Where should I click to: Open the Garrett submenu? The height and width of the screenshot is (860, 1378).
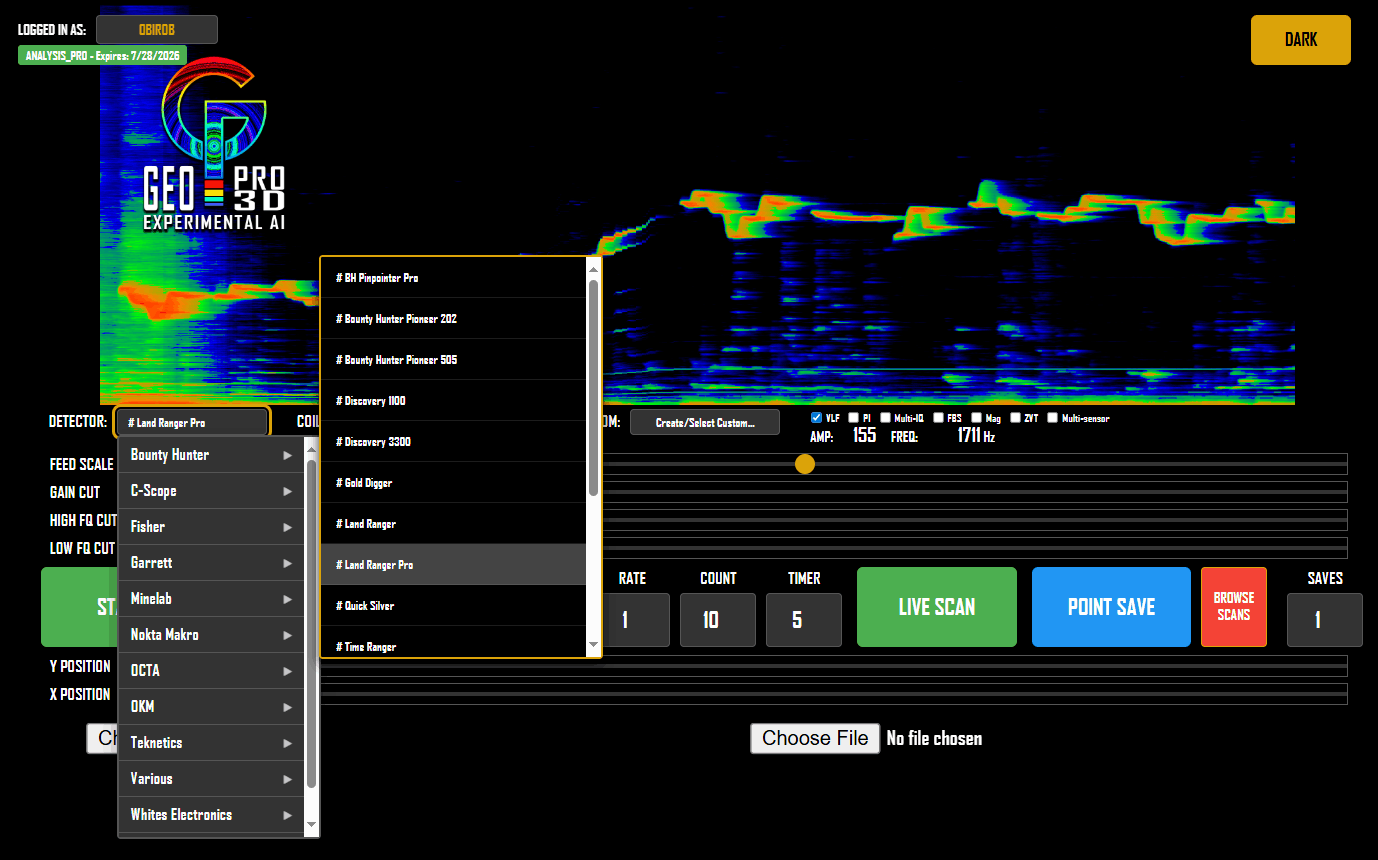(211, 563)
